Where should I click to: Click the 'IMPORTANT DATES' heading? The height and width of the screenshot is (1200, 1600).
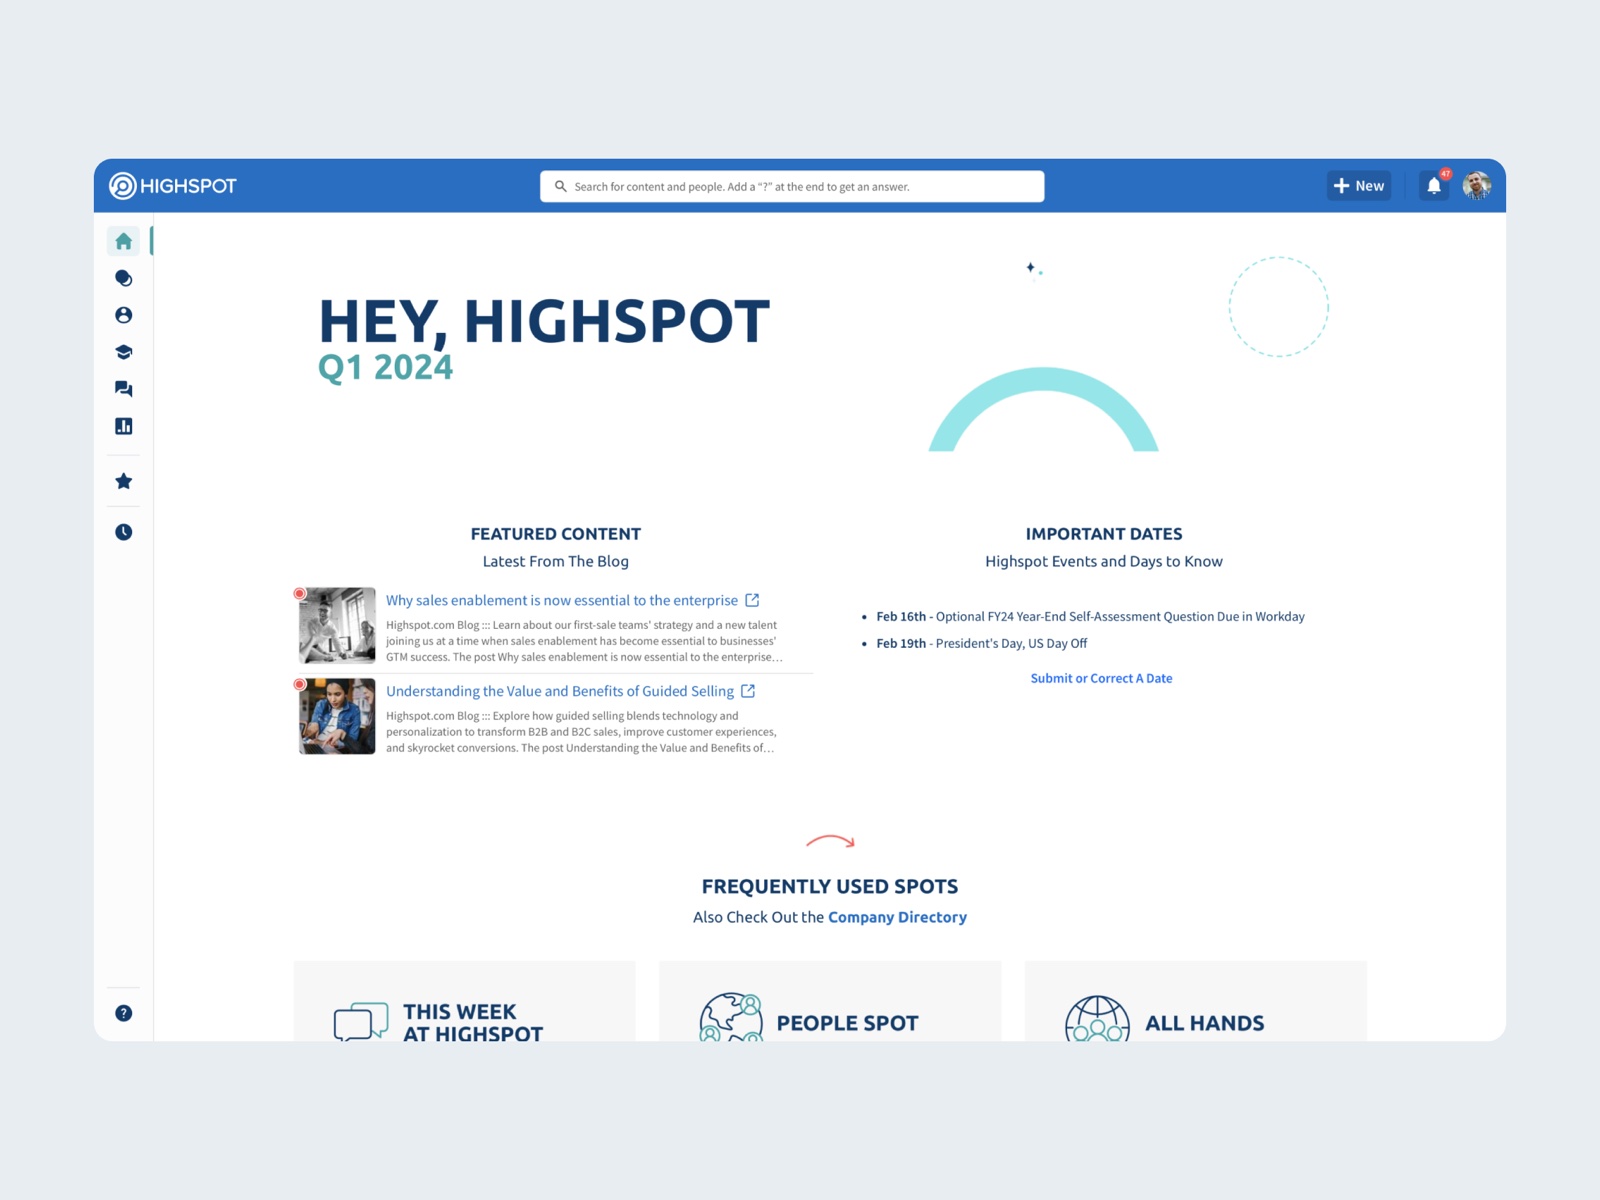1104,534
